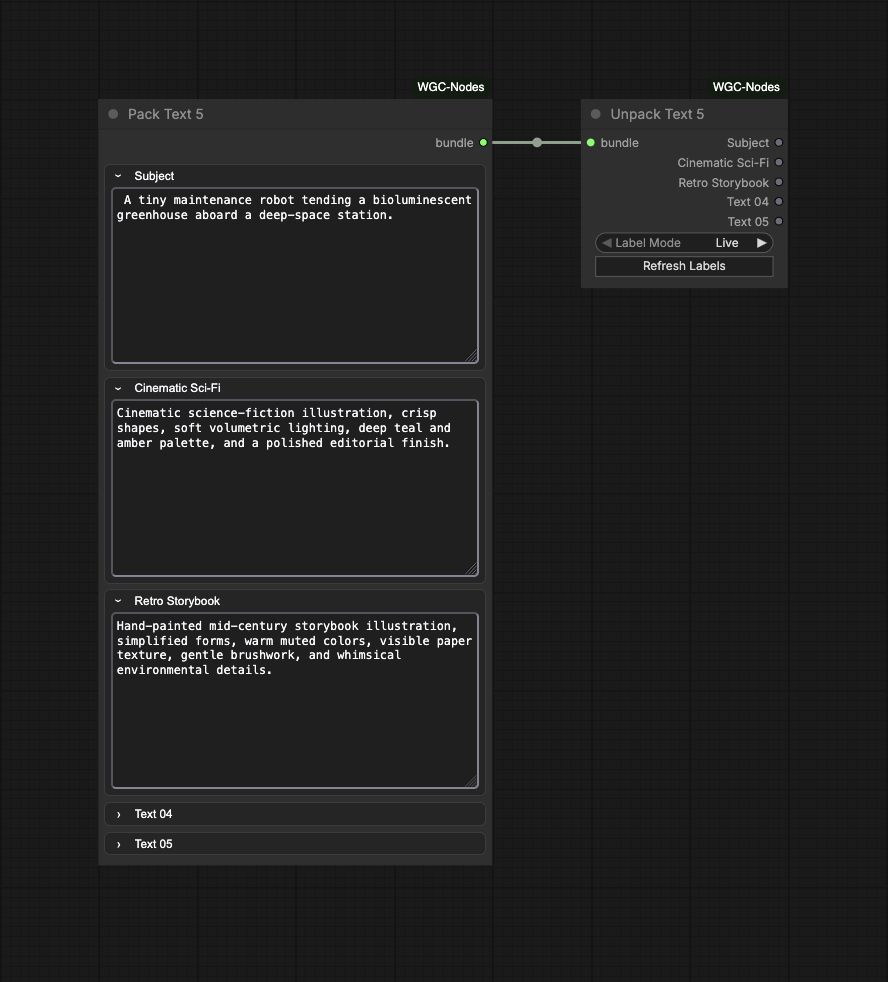Screen dimensions: 888x982
Task: Expand the Text 04 section
Action: (x=295, y=814)
